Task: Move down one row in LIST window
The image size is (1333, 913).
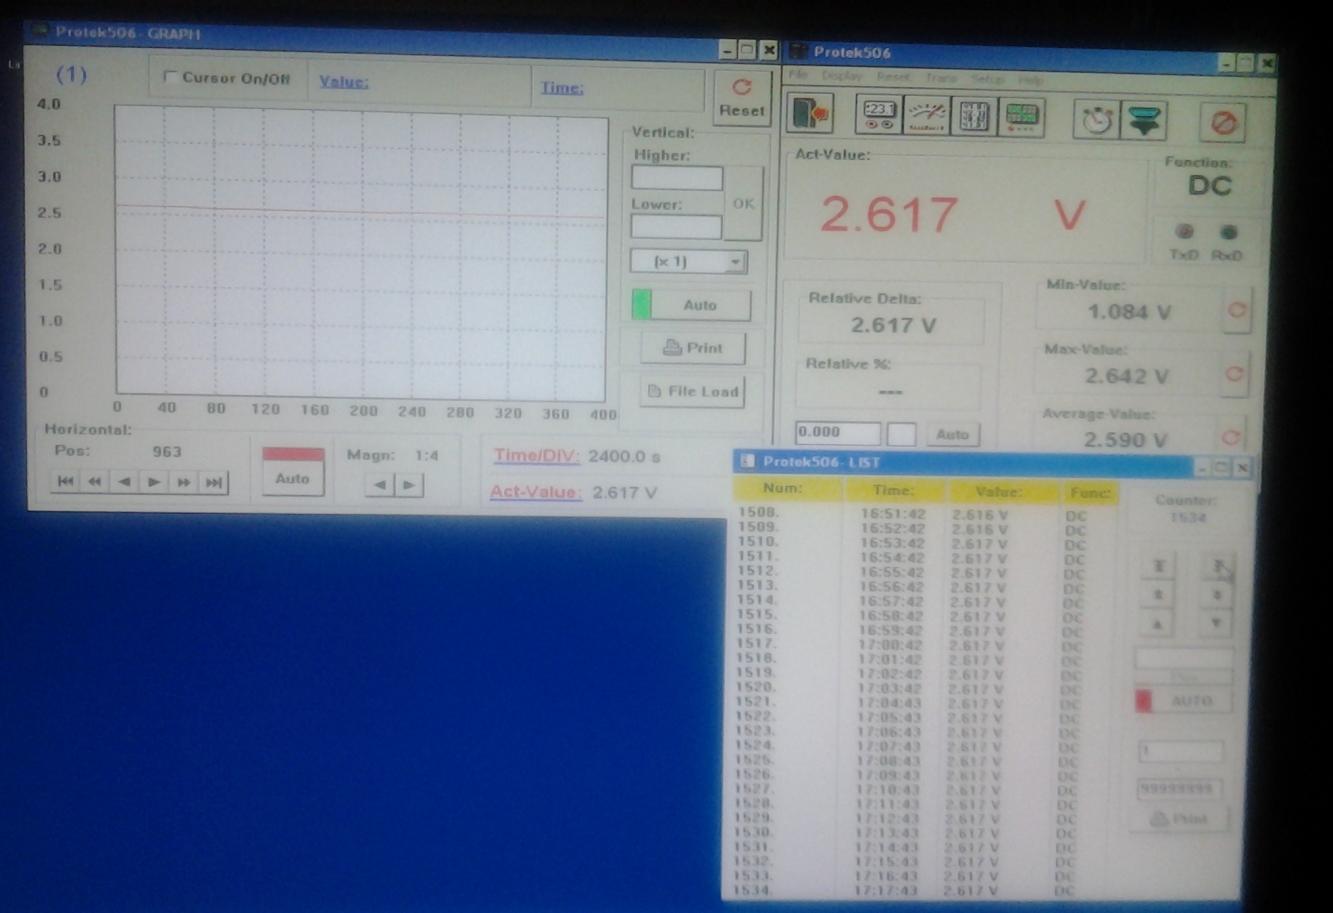Action: click(1216, 623)
